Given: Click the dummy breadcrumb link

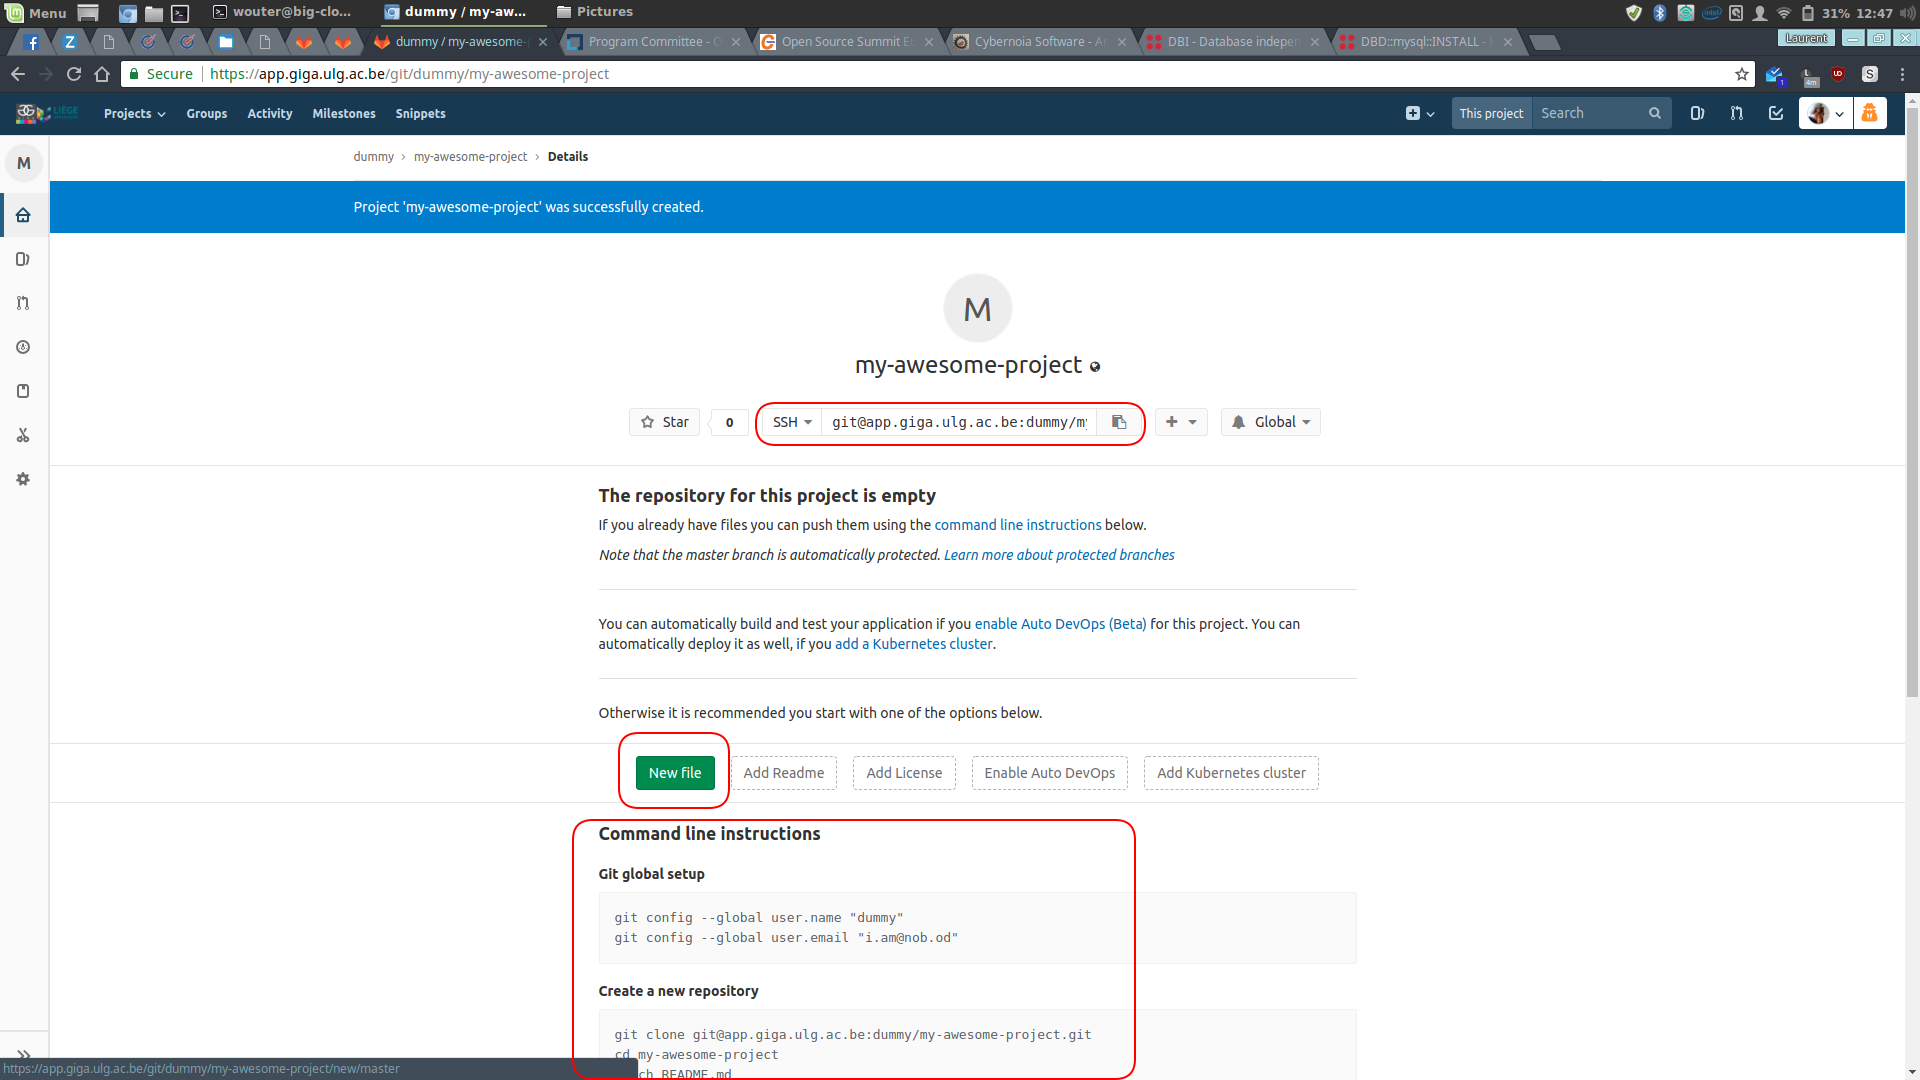Looking at the screenshot, I should [374, 157].
